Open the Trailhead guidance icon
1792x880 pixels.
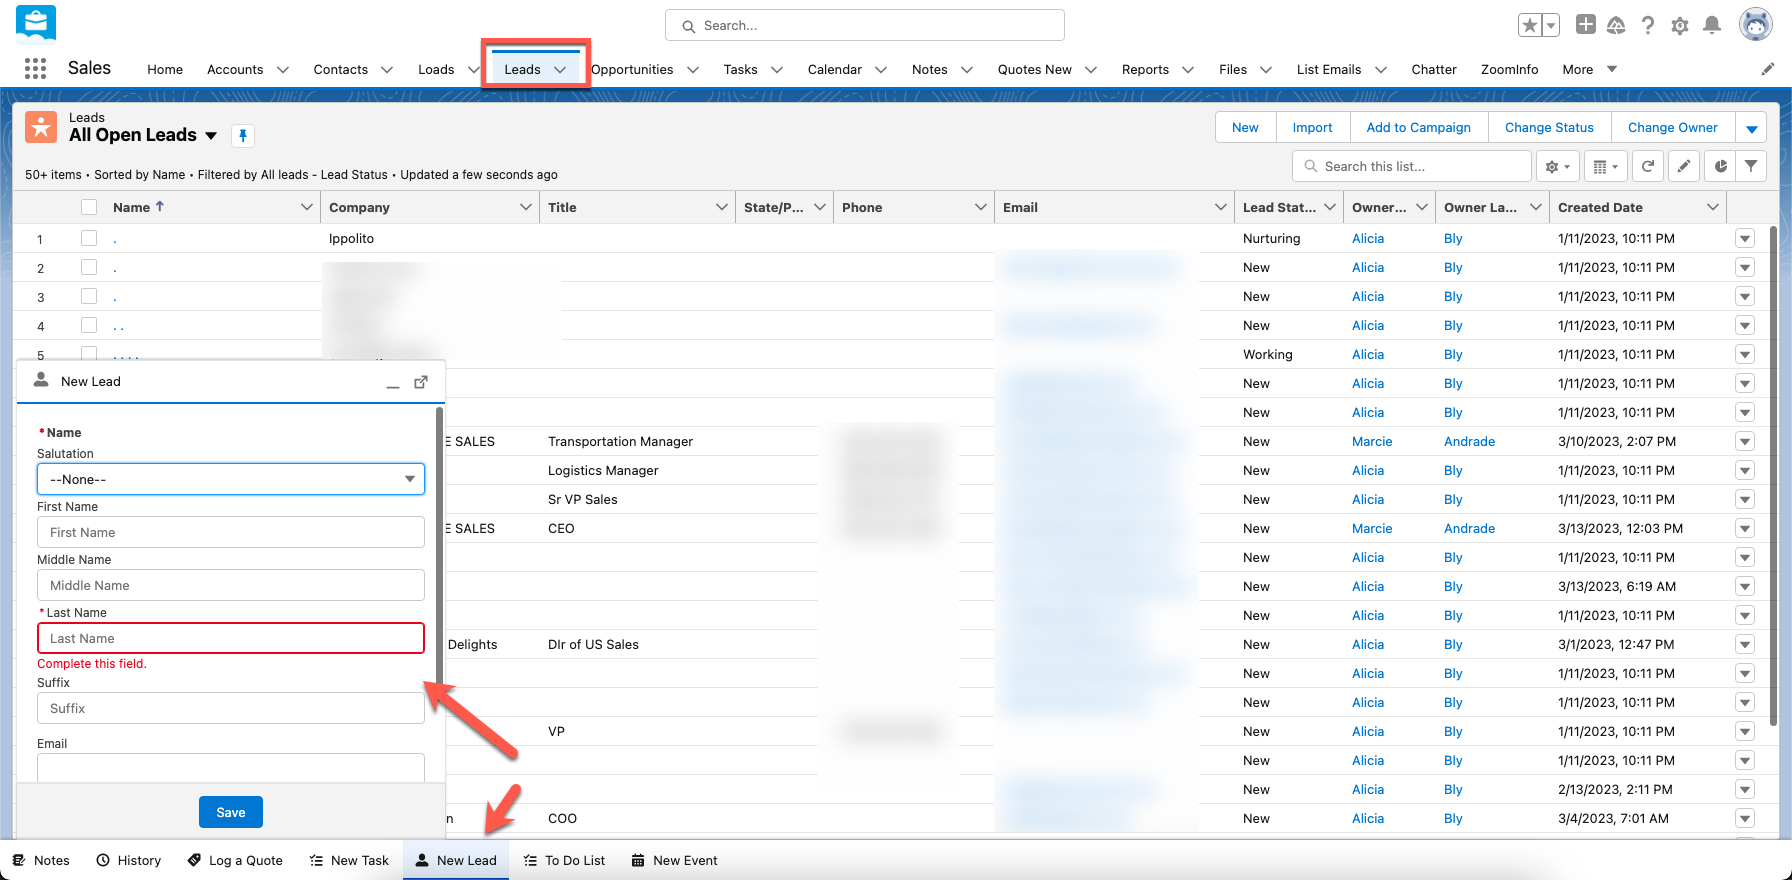click(1616, 25)
